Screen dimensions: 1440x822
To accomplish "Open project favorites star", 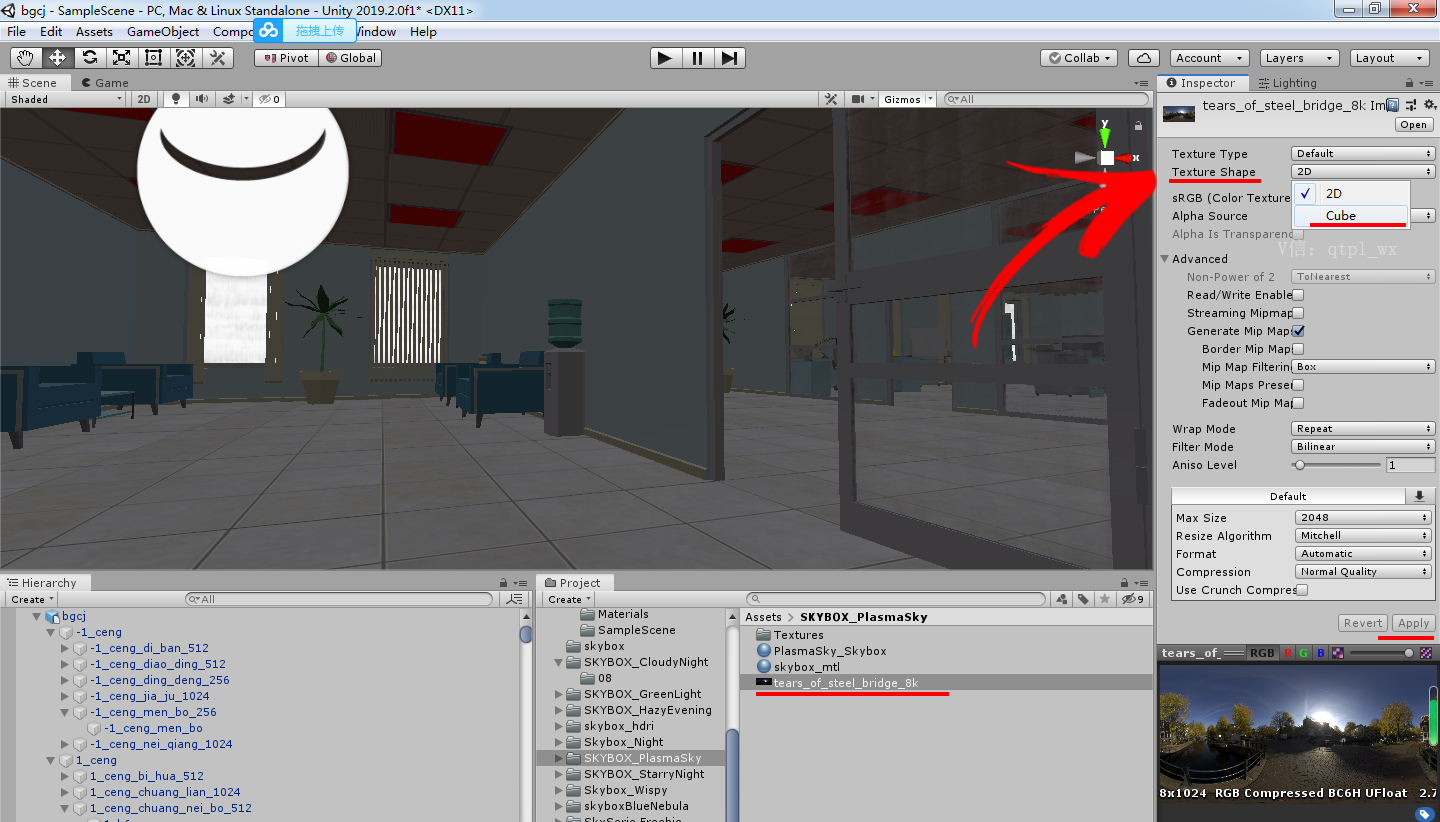I will (x=1105, y=599).
